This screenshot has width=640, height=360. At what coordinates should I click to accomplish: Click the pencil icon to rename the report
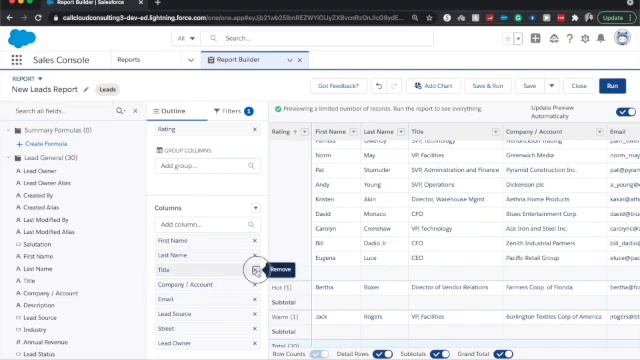click(x=86, y=89)
